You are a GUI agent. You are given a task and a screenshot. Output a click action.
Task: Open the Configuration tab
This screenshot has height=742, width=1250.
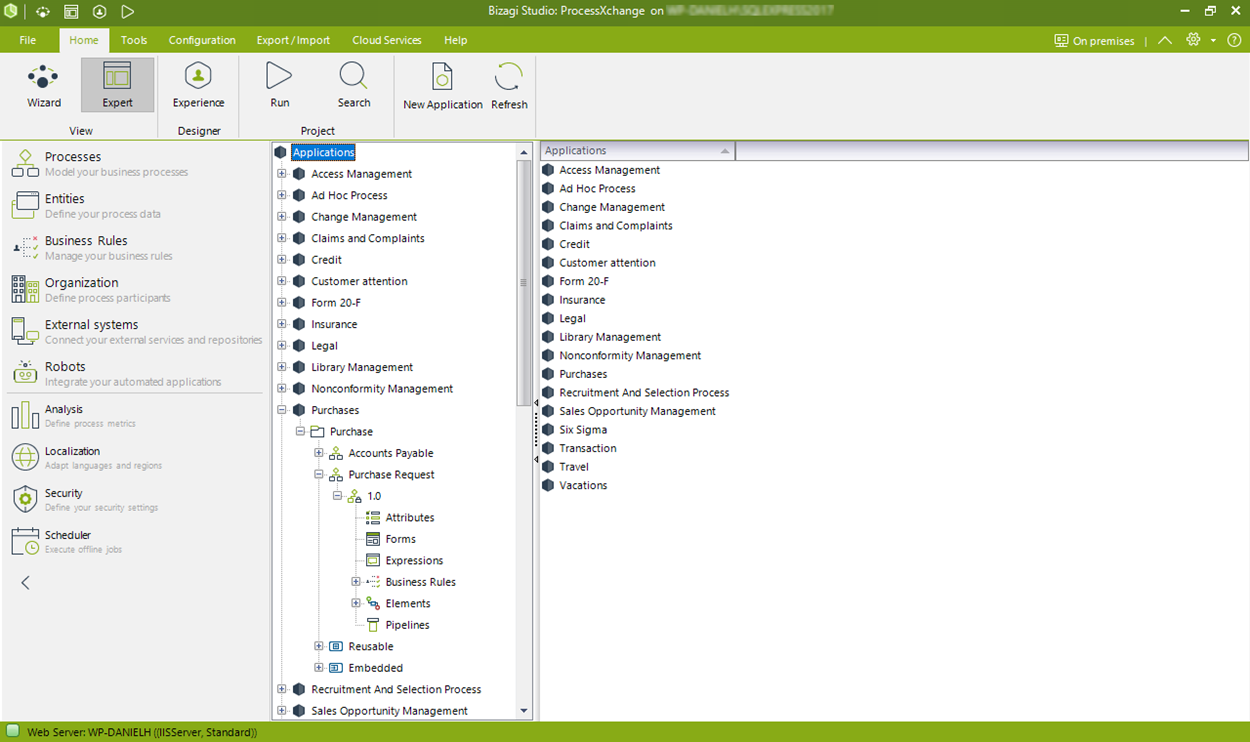point(202,40)
